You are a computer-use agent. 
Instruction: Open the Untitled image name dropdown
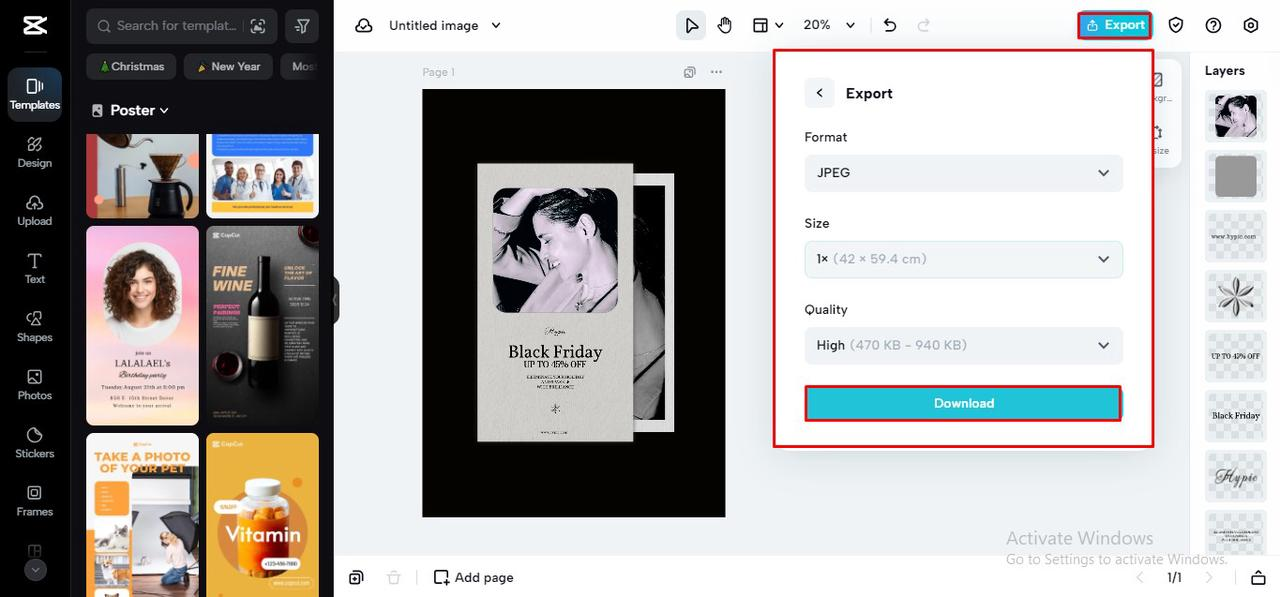click(445, 26)
